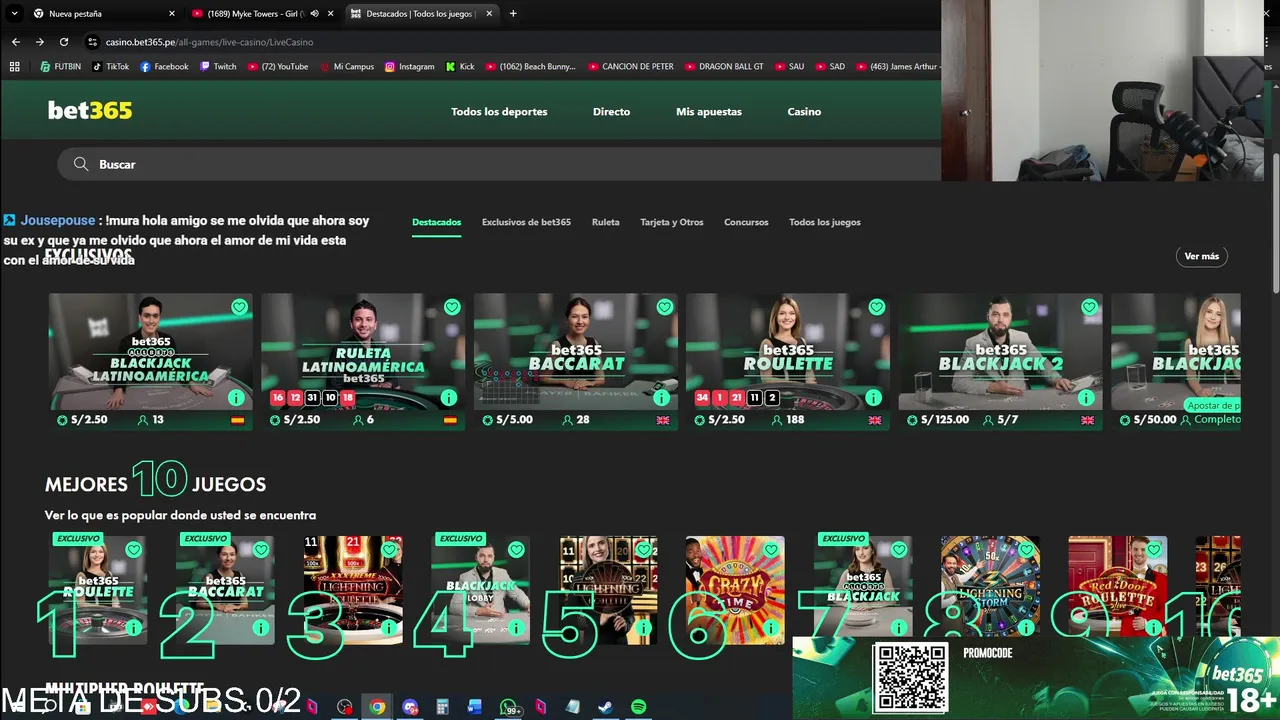Image resolution: width=1280 pixels, height=720 pixels.
Task: Open WhatsApp from the taskbar
Action: coord(508,707)
